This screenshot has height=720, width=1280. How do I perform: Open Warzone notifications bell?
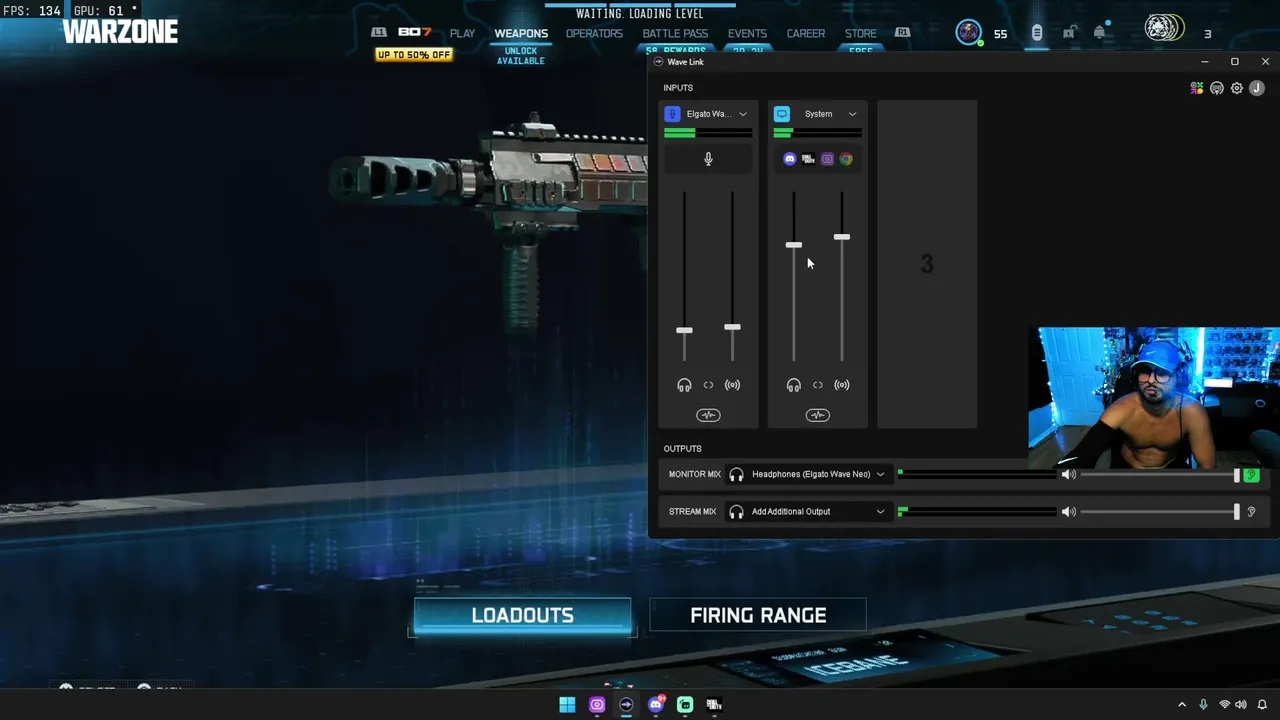[1100, 33]
